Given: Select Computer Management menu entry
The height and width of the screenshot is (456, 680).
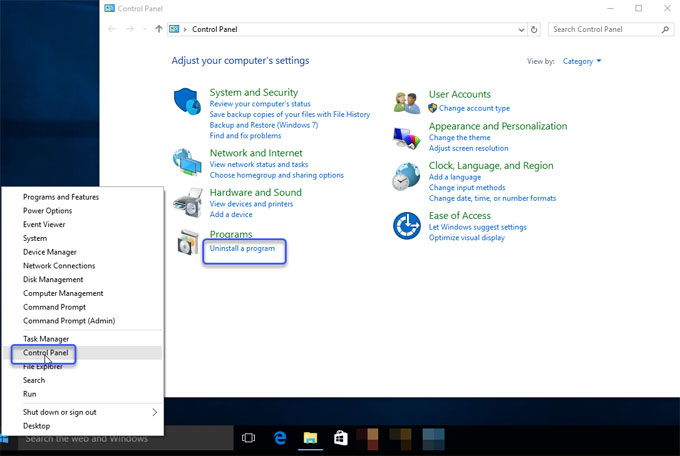Looking at the screenshot, I should pos(63,293).
